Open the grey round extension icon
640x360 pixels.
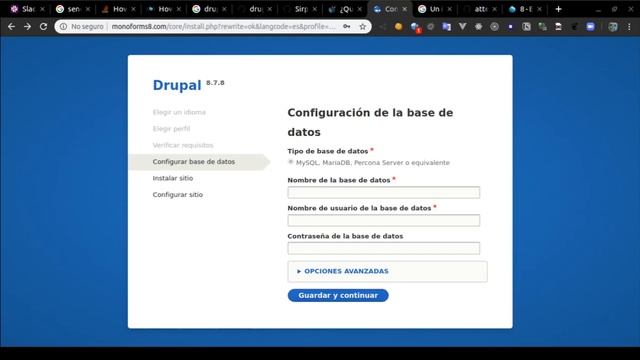(494, 27)
